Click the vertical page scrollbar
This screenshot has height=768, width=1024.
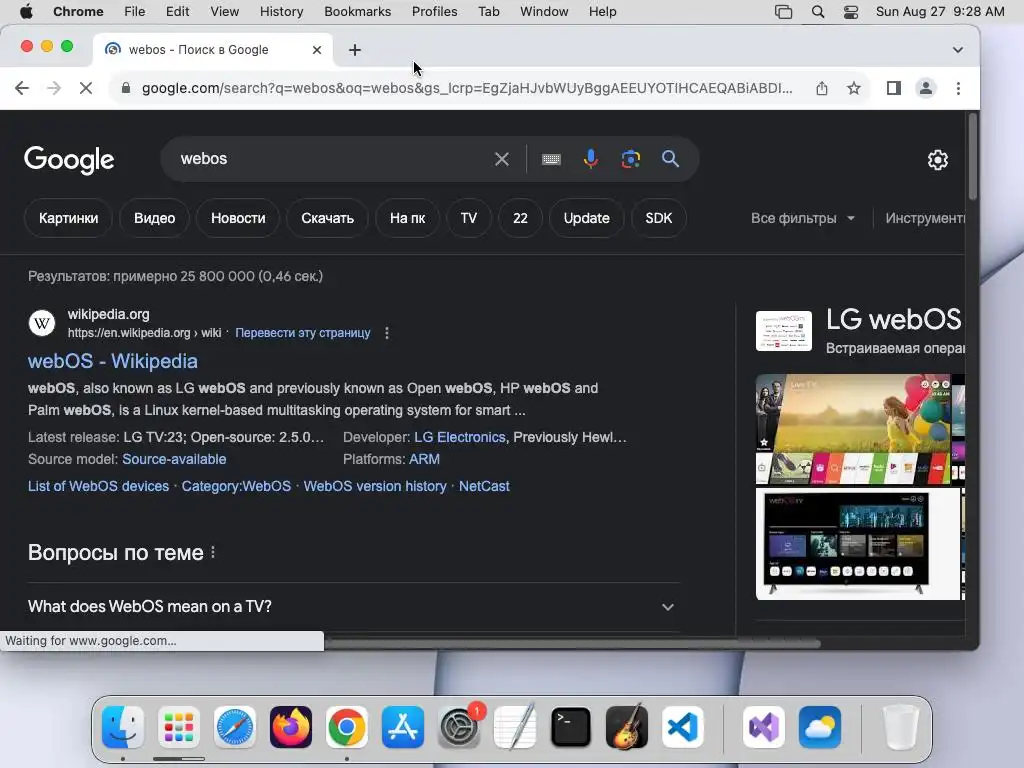coord(972,157)
